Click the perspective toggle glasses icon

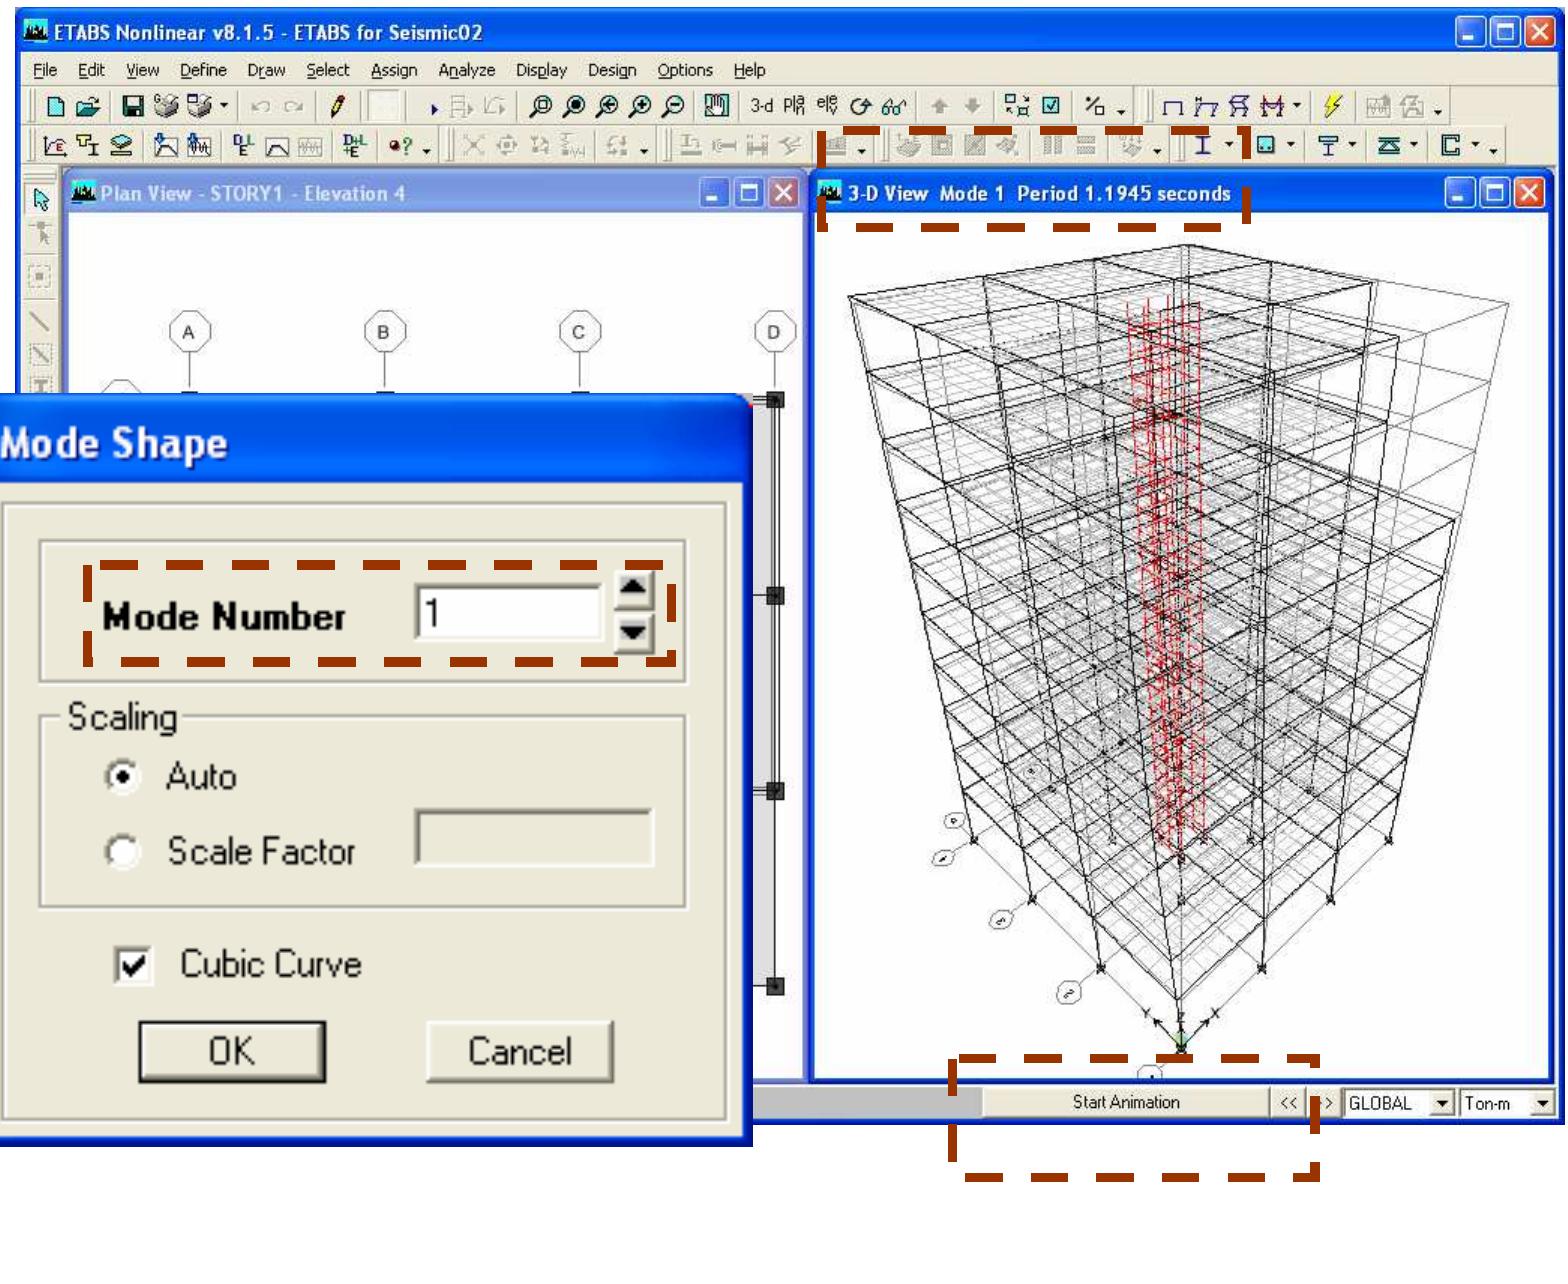[x=893, y=106]
